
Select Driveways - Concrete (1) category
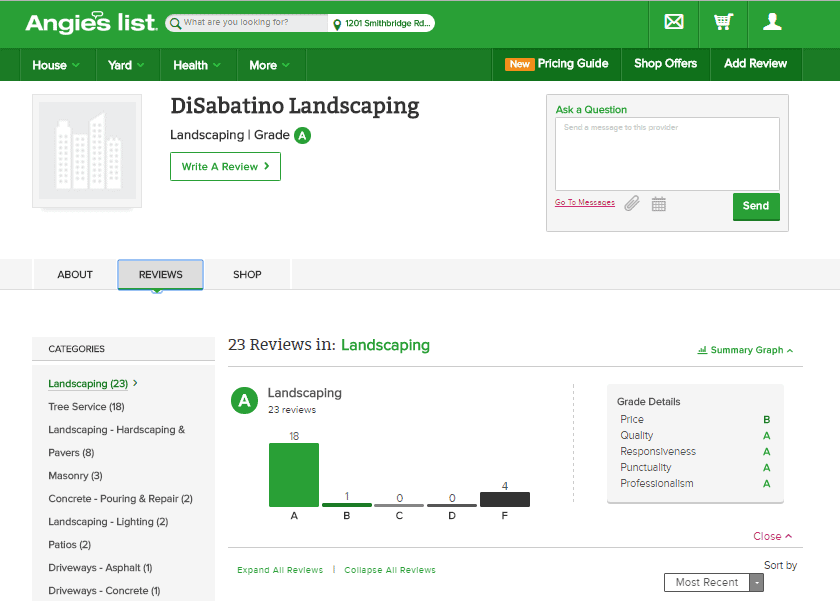click(104, 591)
